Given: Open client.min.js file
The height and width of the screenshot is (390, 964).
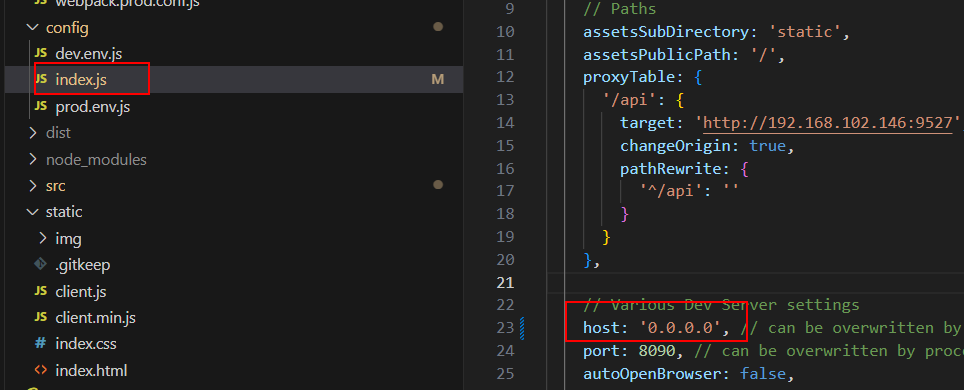Looking at the screenshot, I should pos(95,318).
